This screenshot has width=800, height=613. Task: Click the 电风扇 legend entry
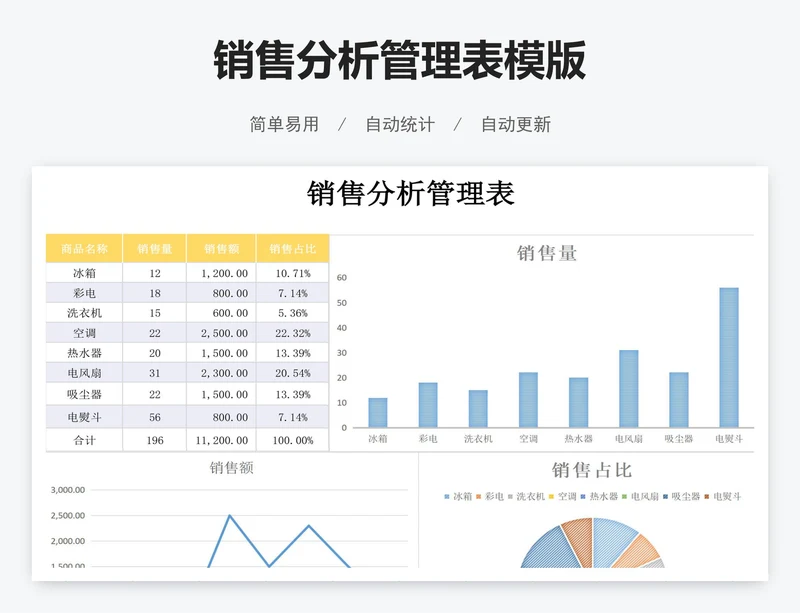640,496
